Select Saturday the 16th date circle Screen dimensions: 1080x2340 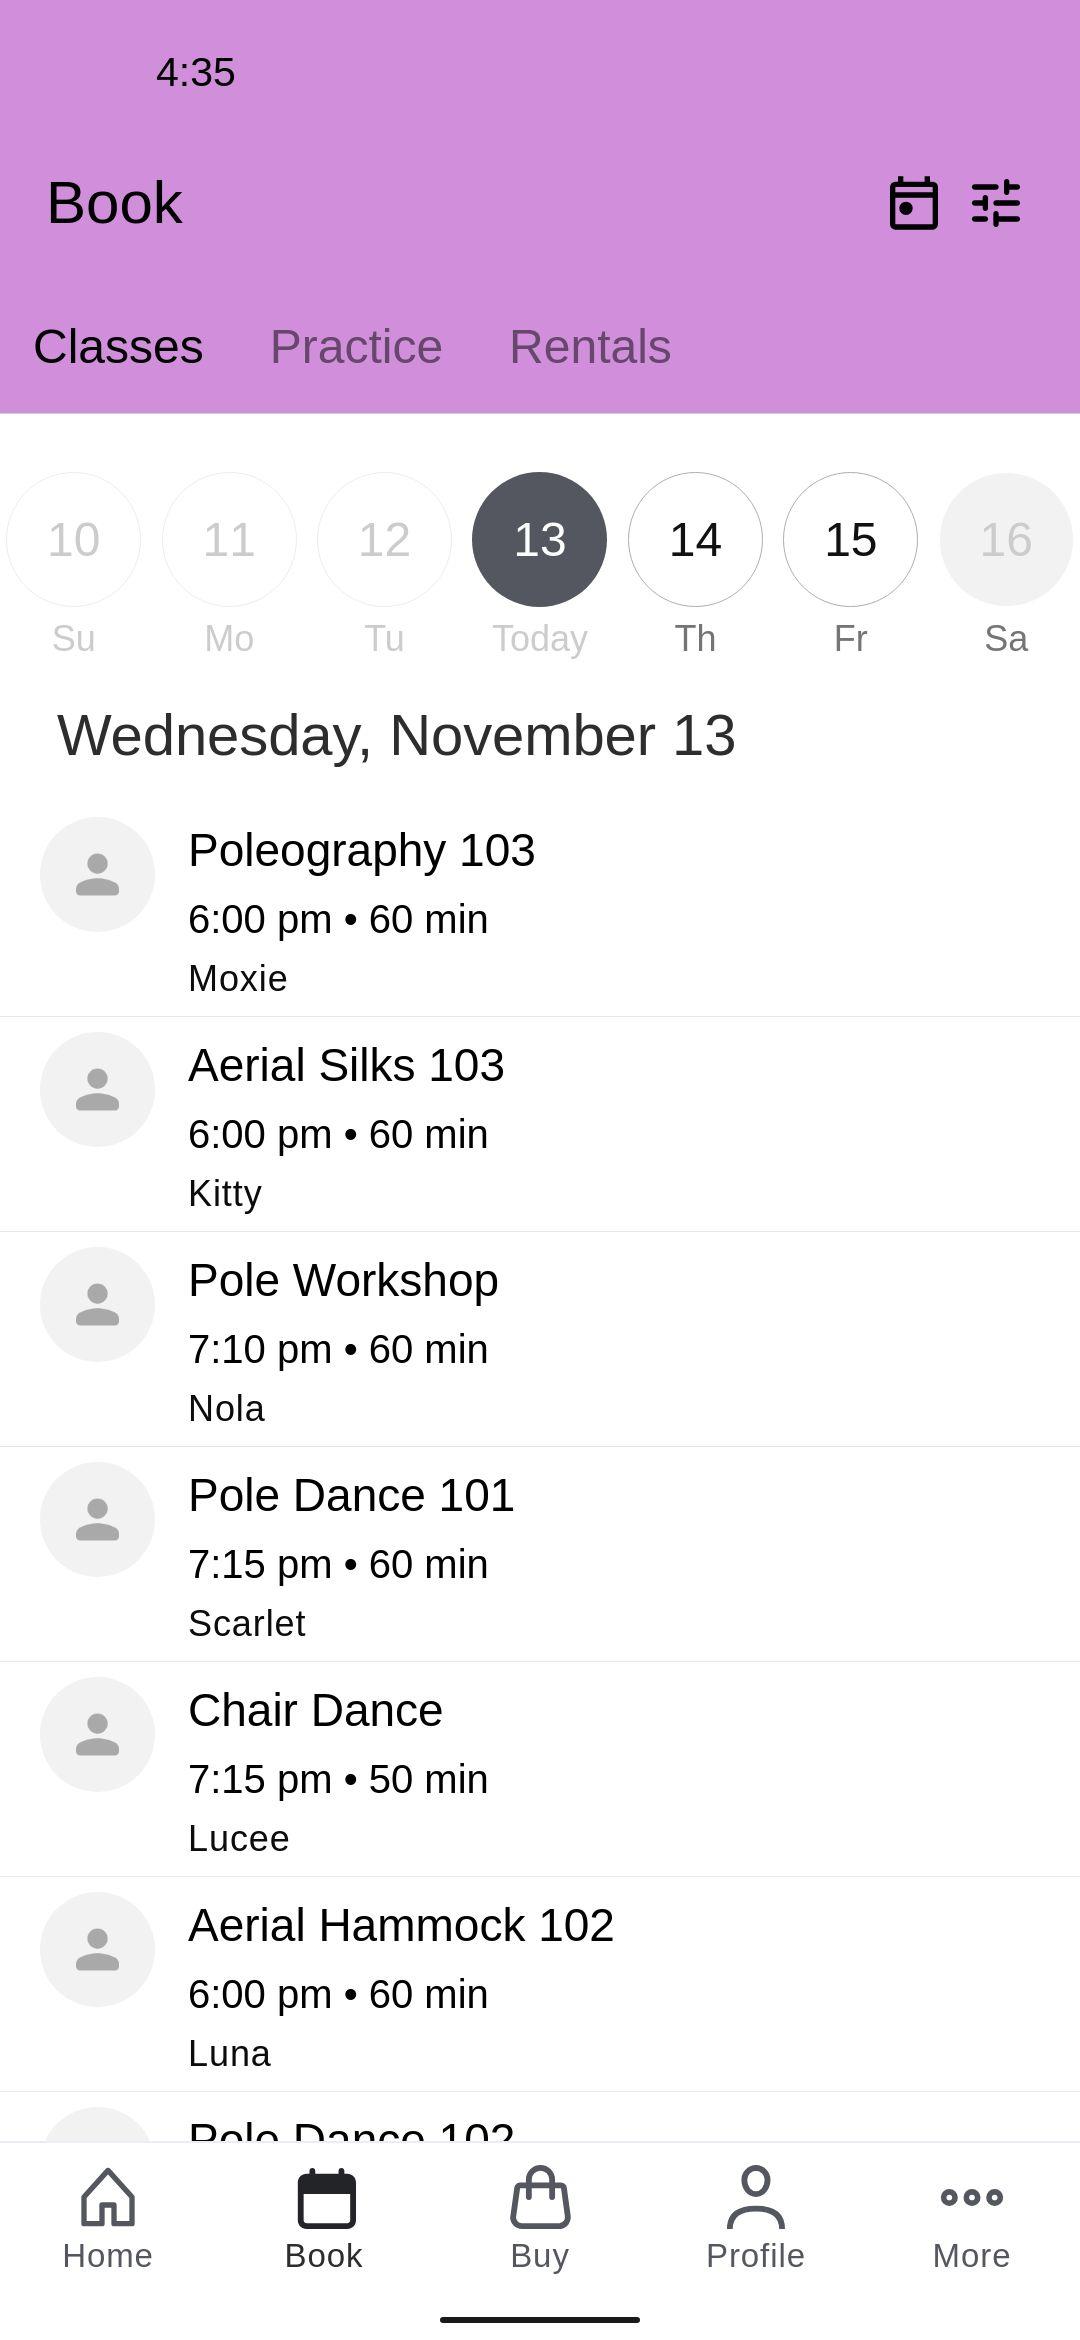pyautogui.click(x=1006, y=539)
